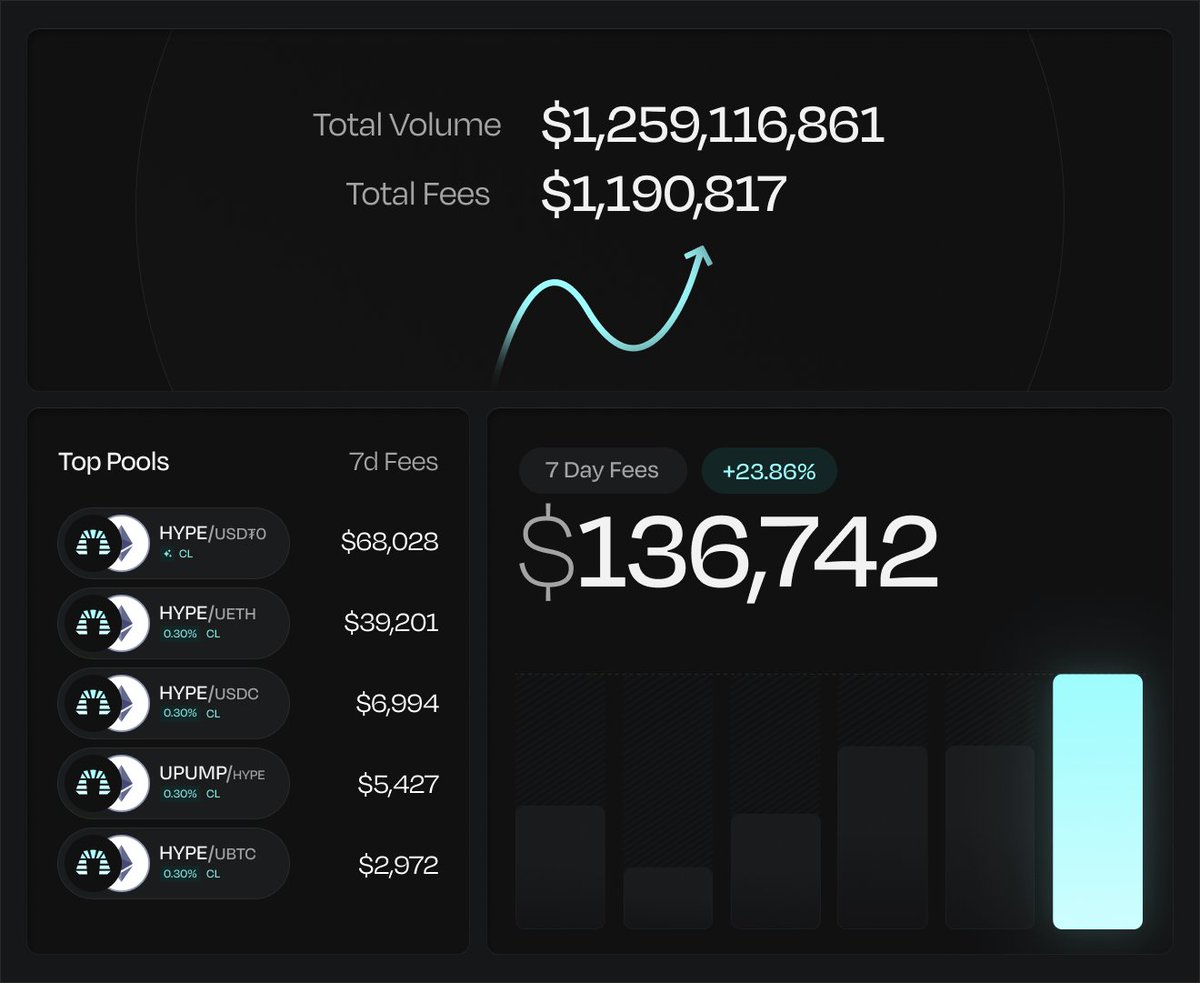Click the $1,259,116,861 volume figure
This screenshot has height=983, width=1200.
713,125
